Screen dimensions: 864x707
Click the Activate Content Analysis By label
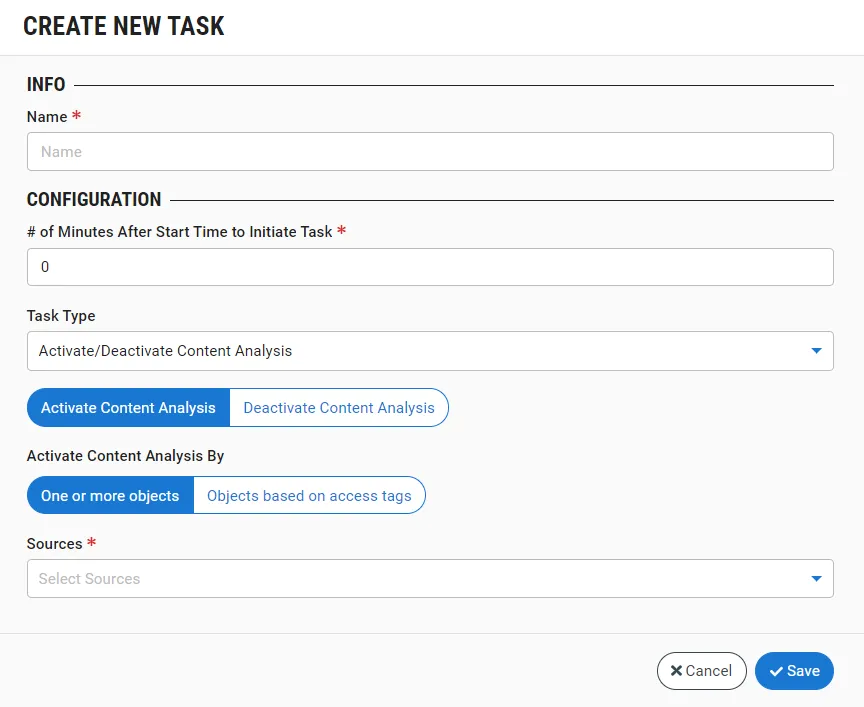tap(126, 456)
